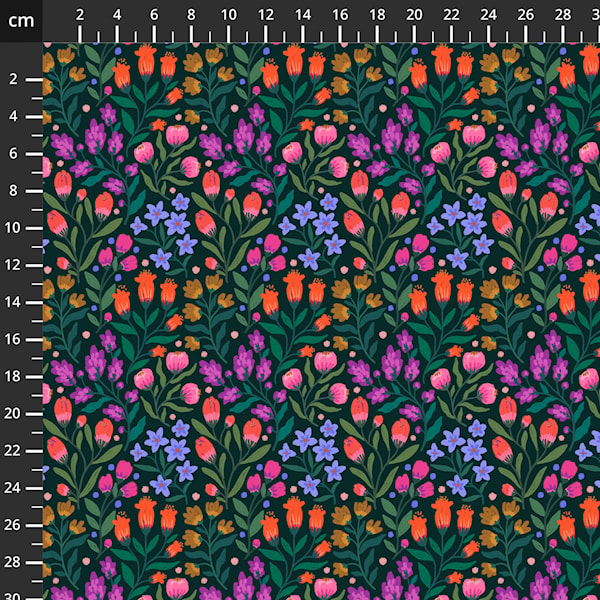The height and width of the screenshot is (600, 600).
Task: Click the 20 mark on the horizontal ruler
Action: click(x=414, y=15)
